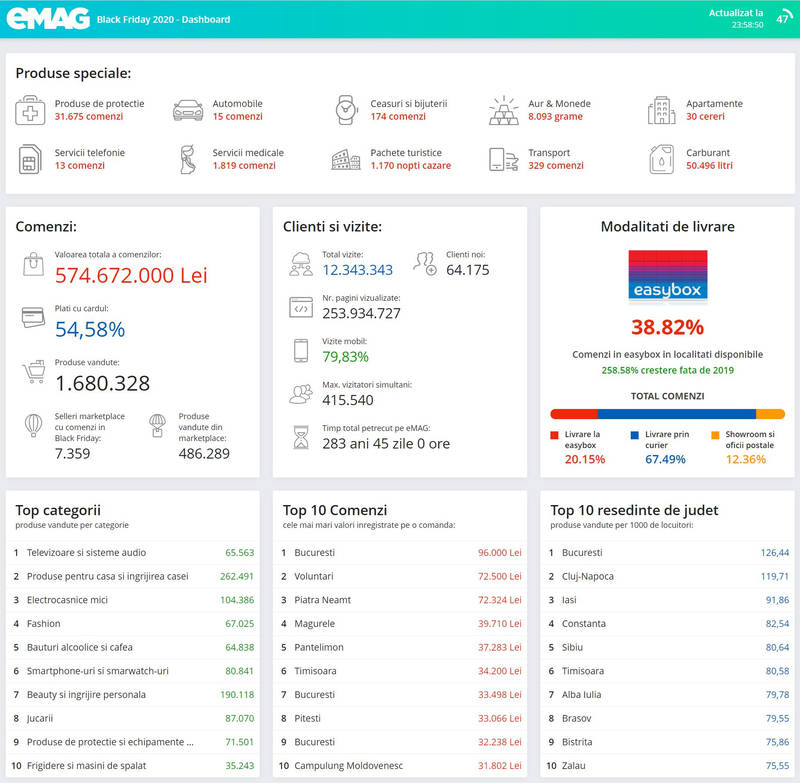Click the red Livrare la easybox legend square
Screen dimensions: 800x783
[x=555, y=435]
